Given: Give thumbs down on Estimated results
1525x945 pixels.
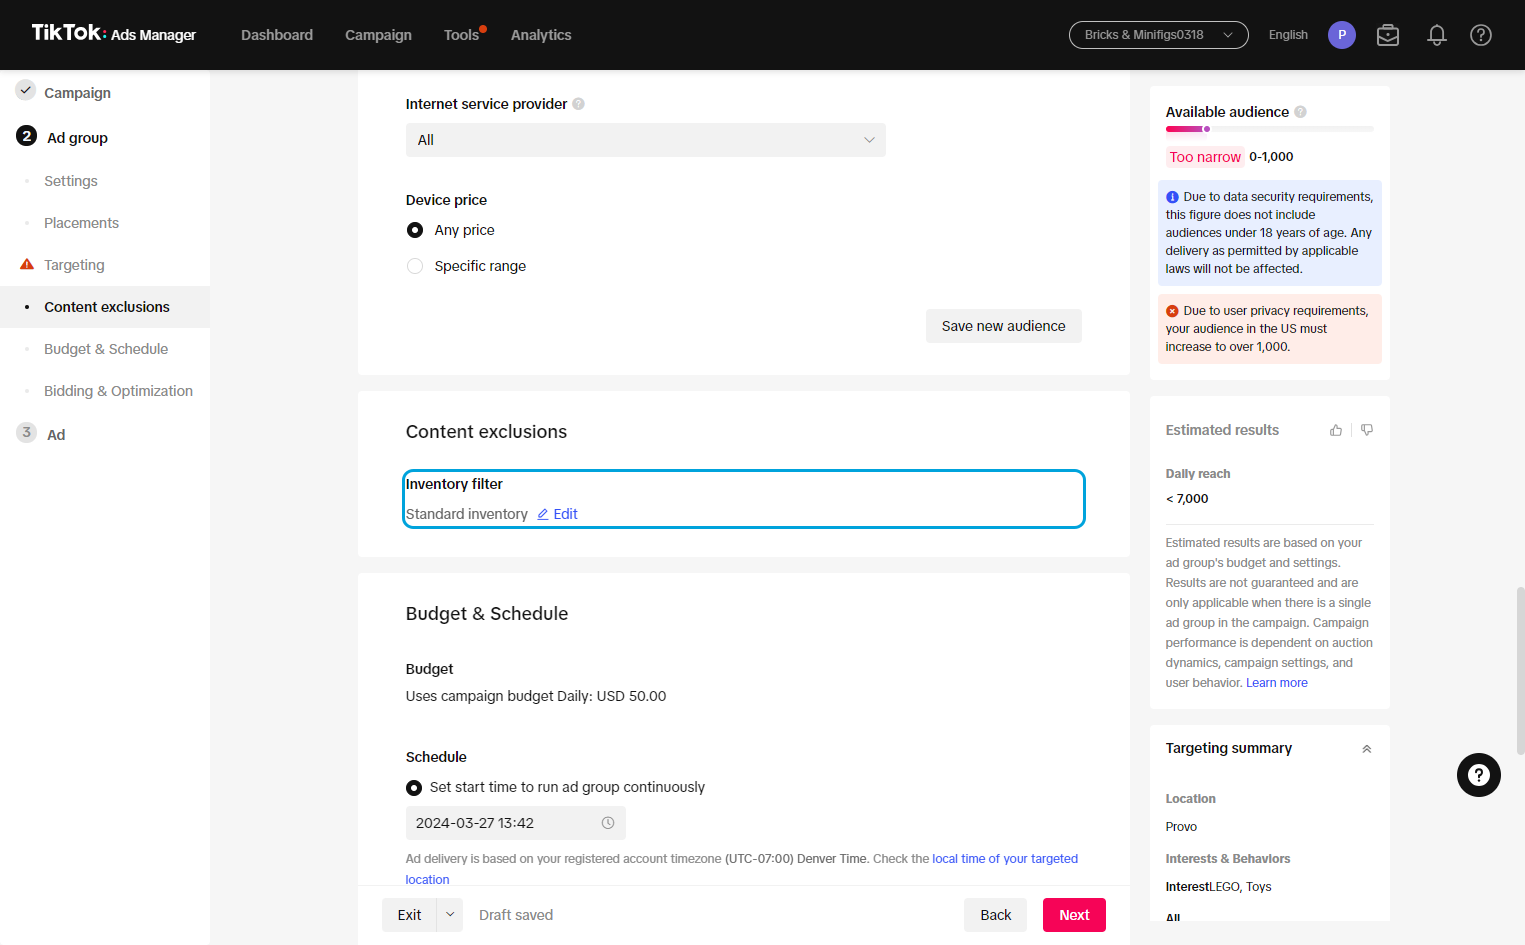Looking at the screenshot, I should [x=1367, y=430].
